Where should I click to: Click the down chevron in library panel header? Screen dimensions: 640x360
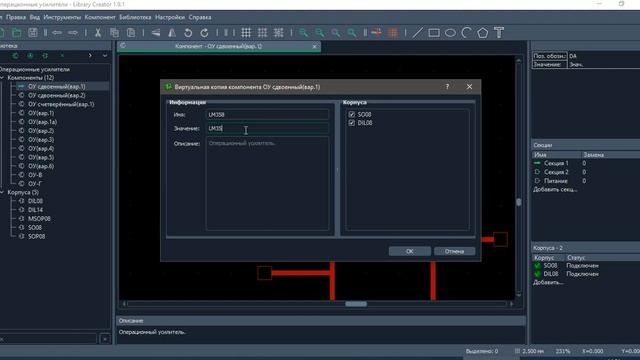coord(105,56)
